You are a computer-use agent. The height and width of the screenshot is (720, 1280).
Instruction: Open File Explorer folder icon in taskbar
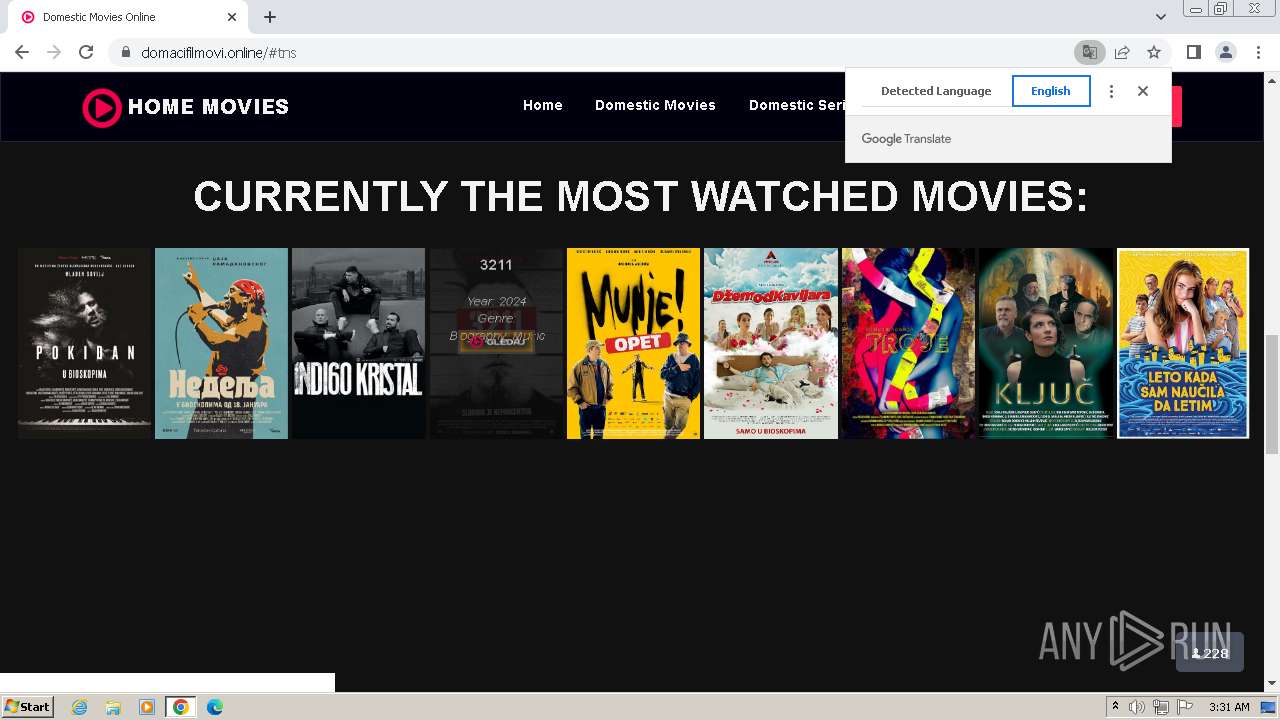click(113, 707)
